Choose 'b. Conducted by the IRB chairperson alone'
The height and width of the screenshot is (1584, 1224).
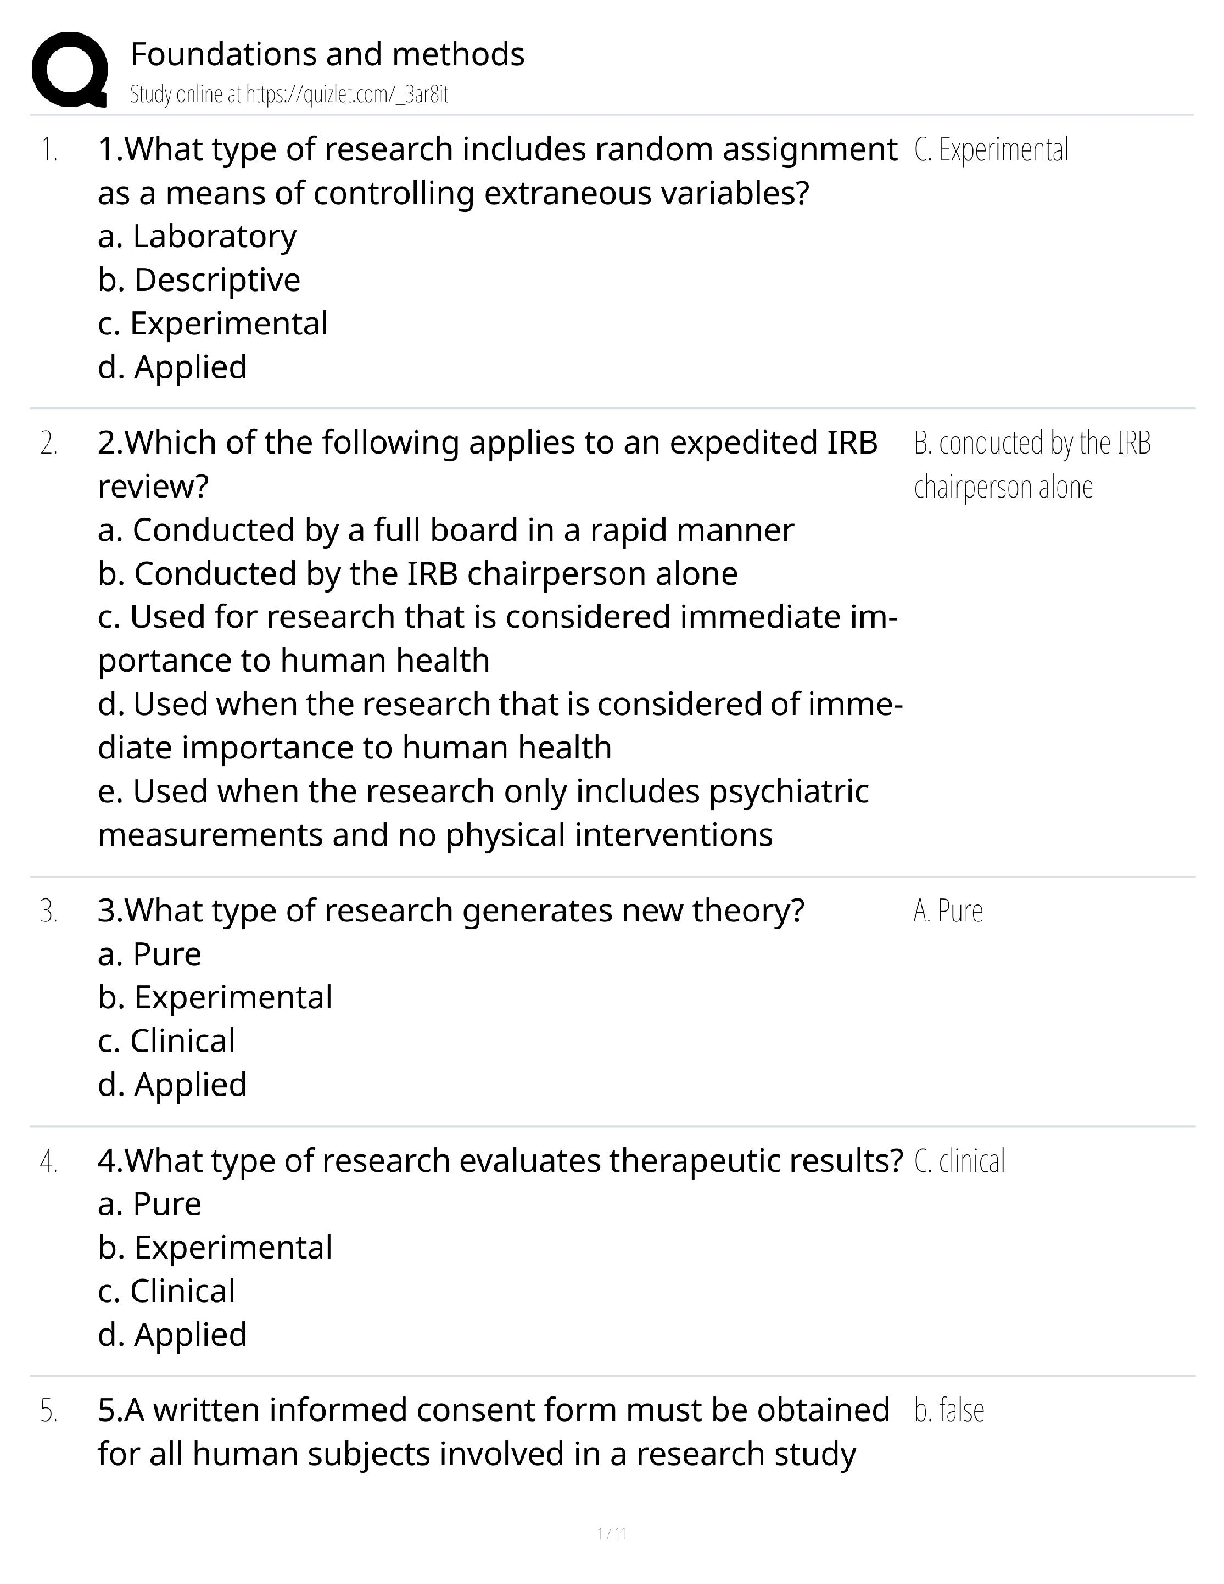418,574
